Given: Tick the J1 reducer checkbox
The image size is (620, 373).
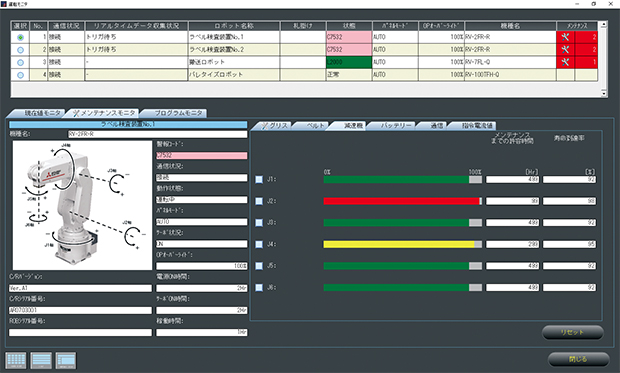Looking at the screenshot, I should (259, 180).
